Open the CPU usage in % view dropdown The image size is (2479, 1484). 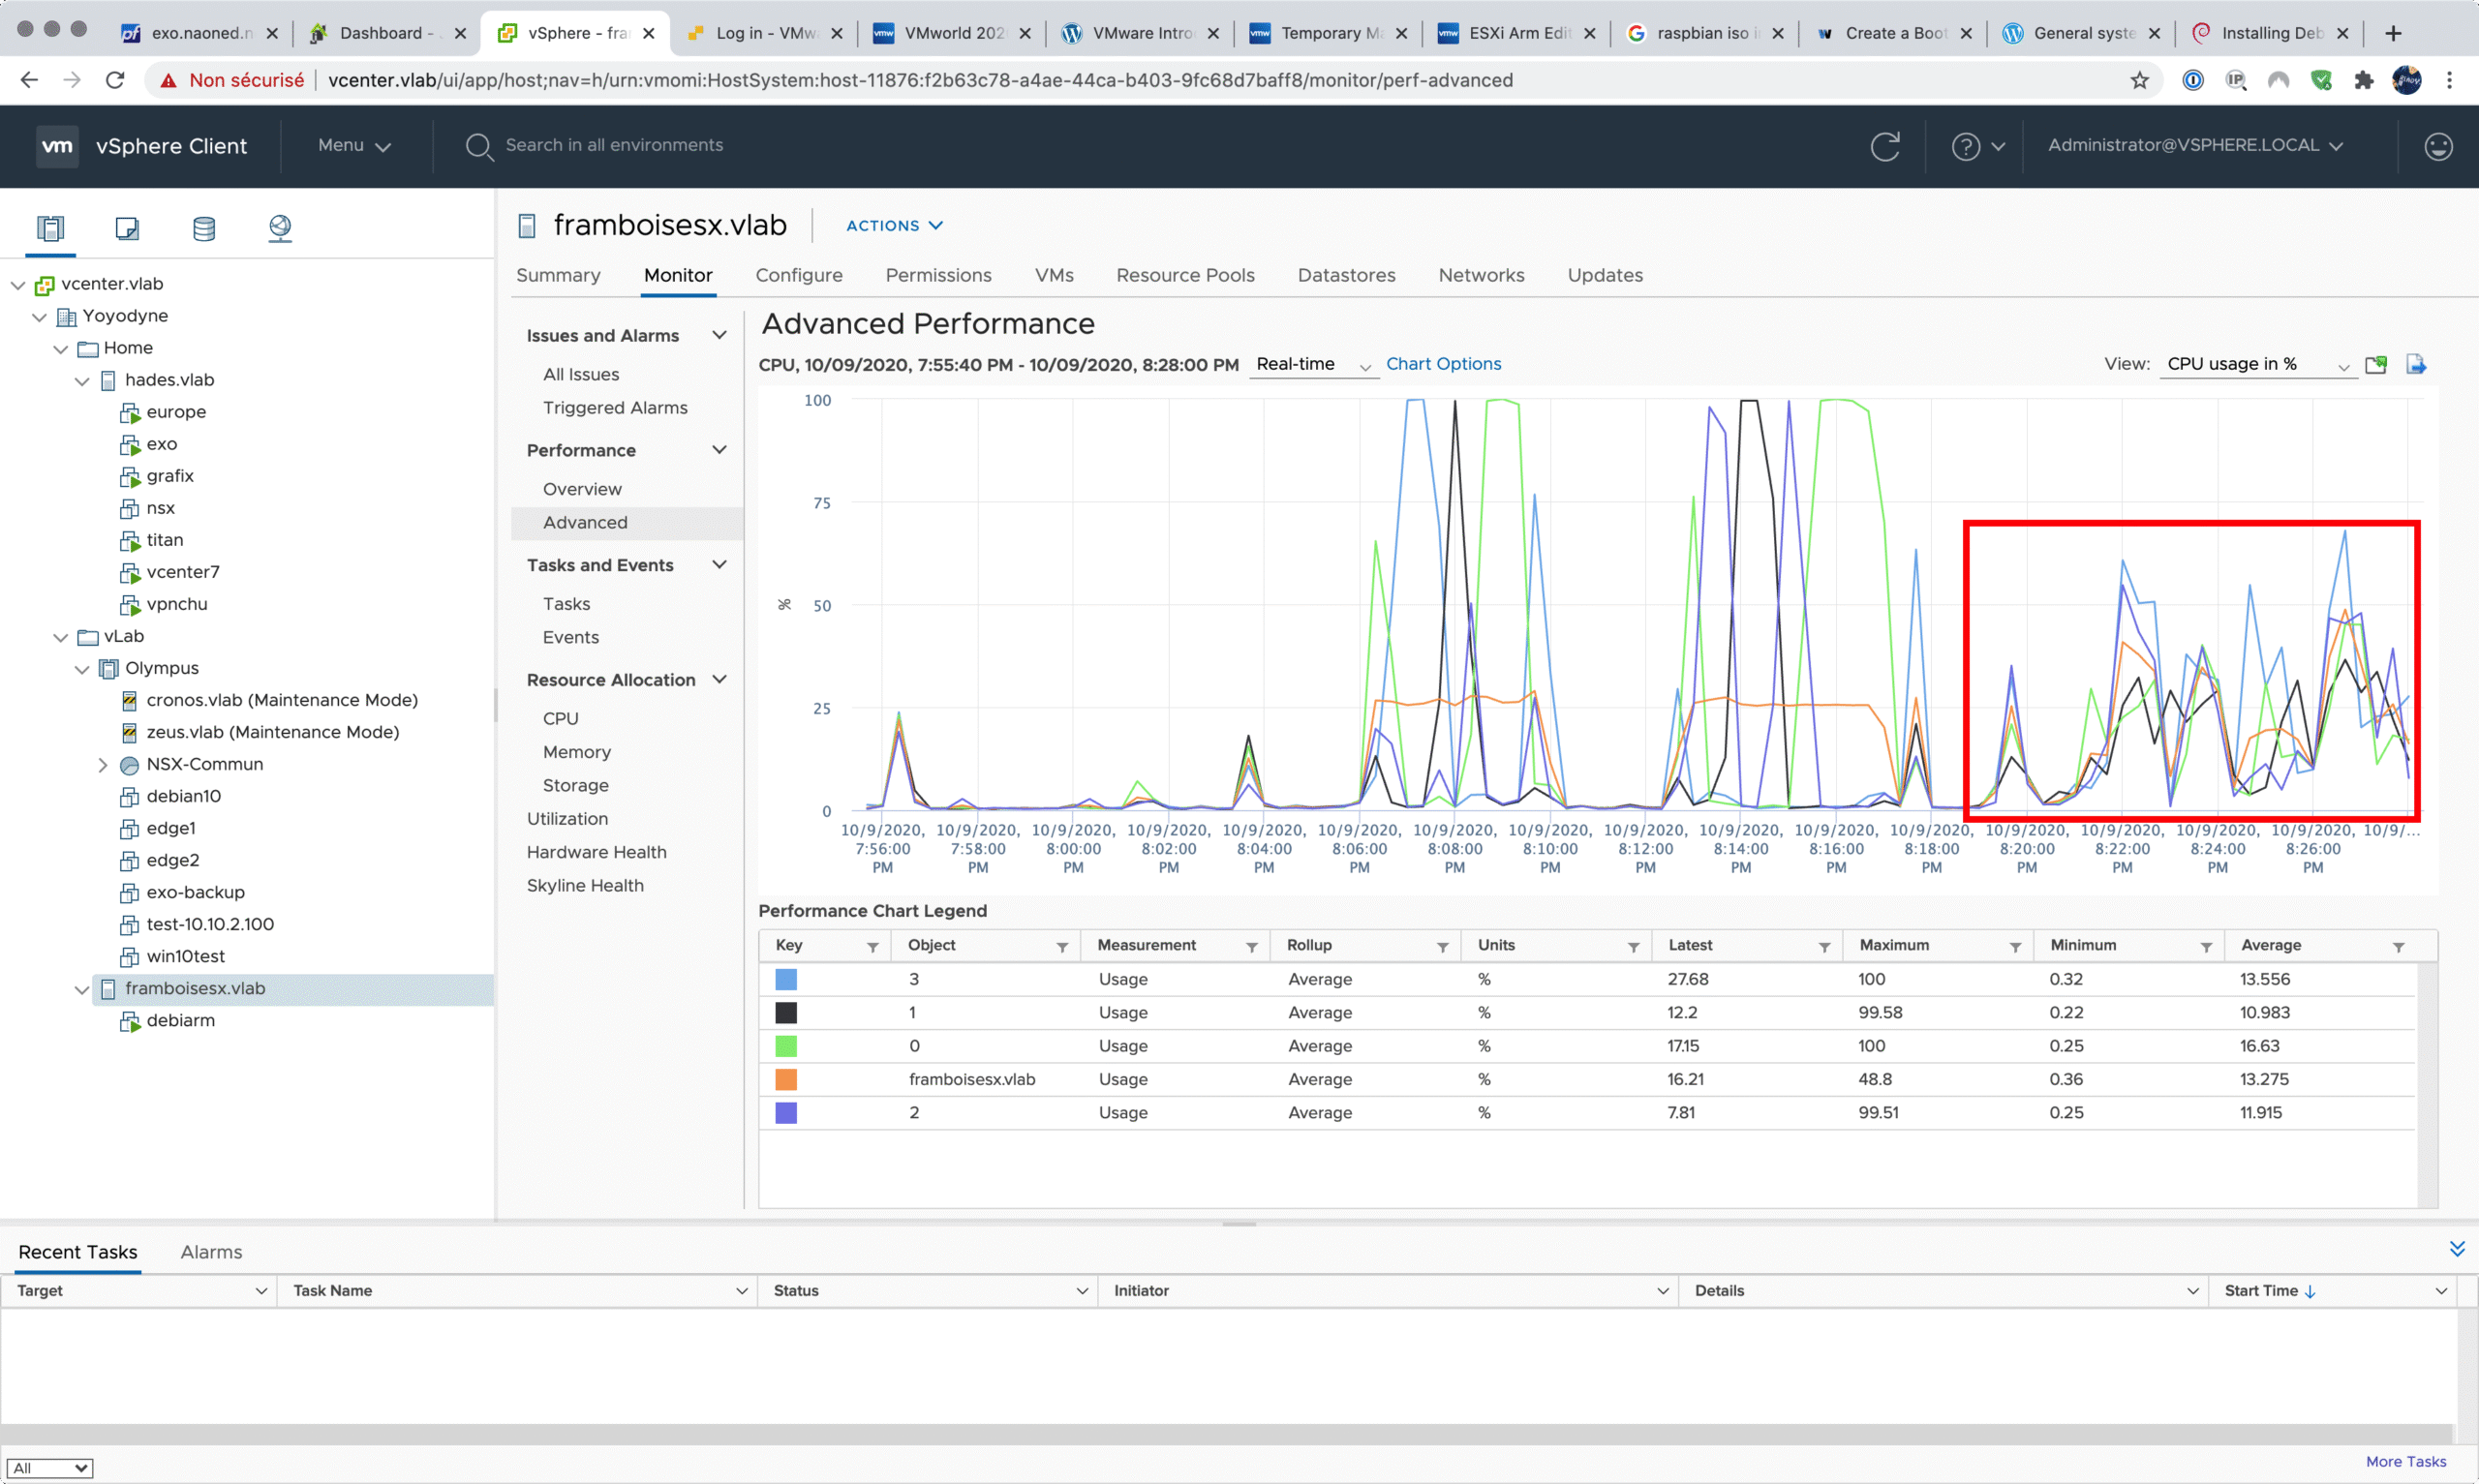2257,364
